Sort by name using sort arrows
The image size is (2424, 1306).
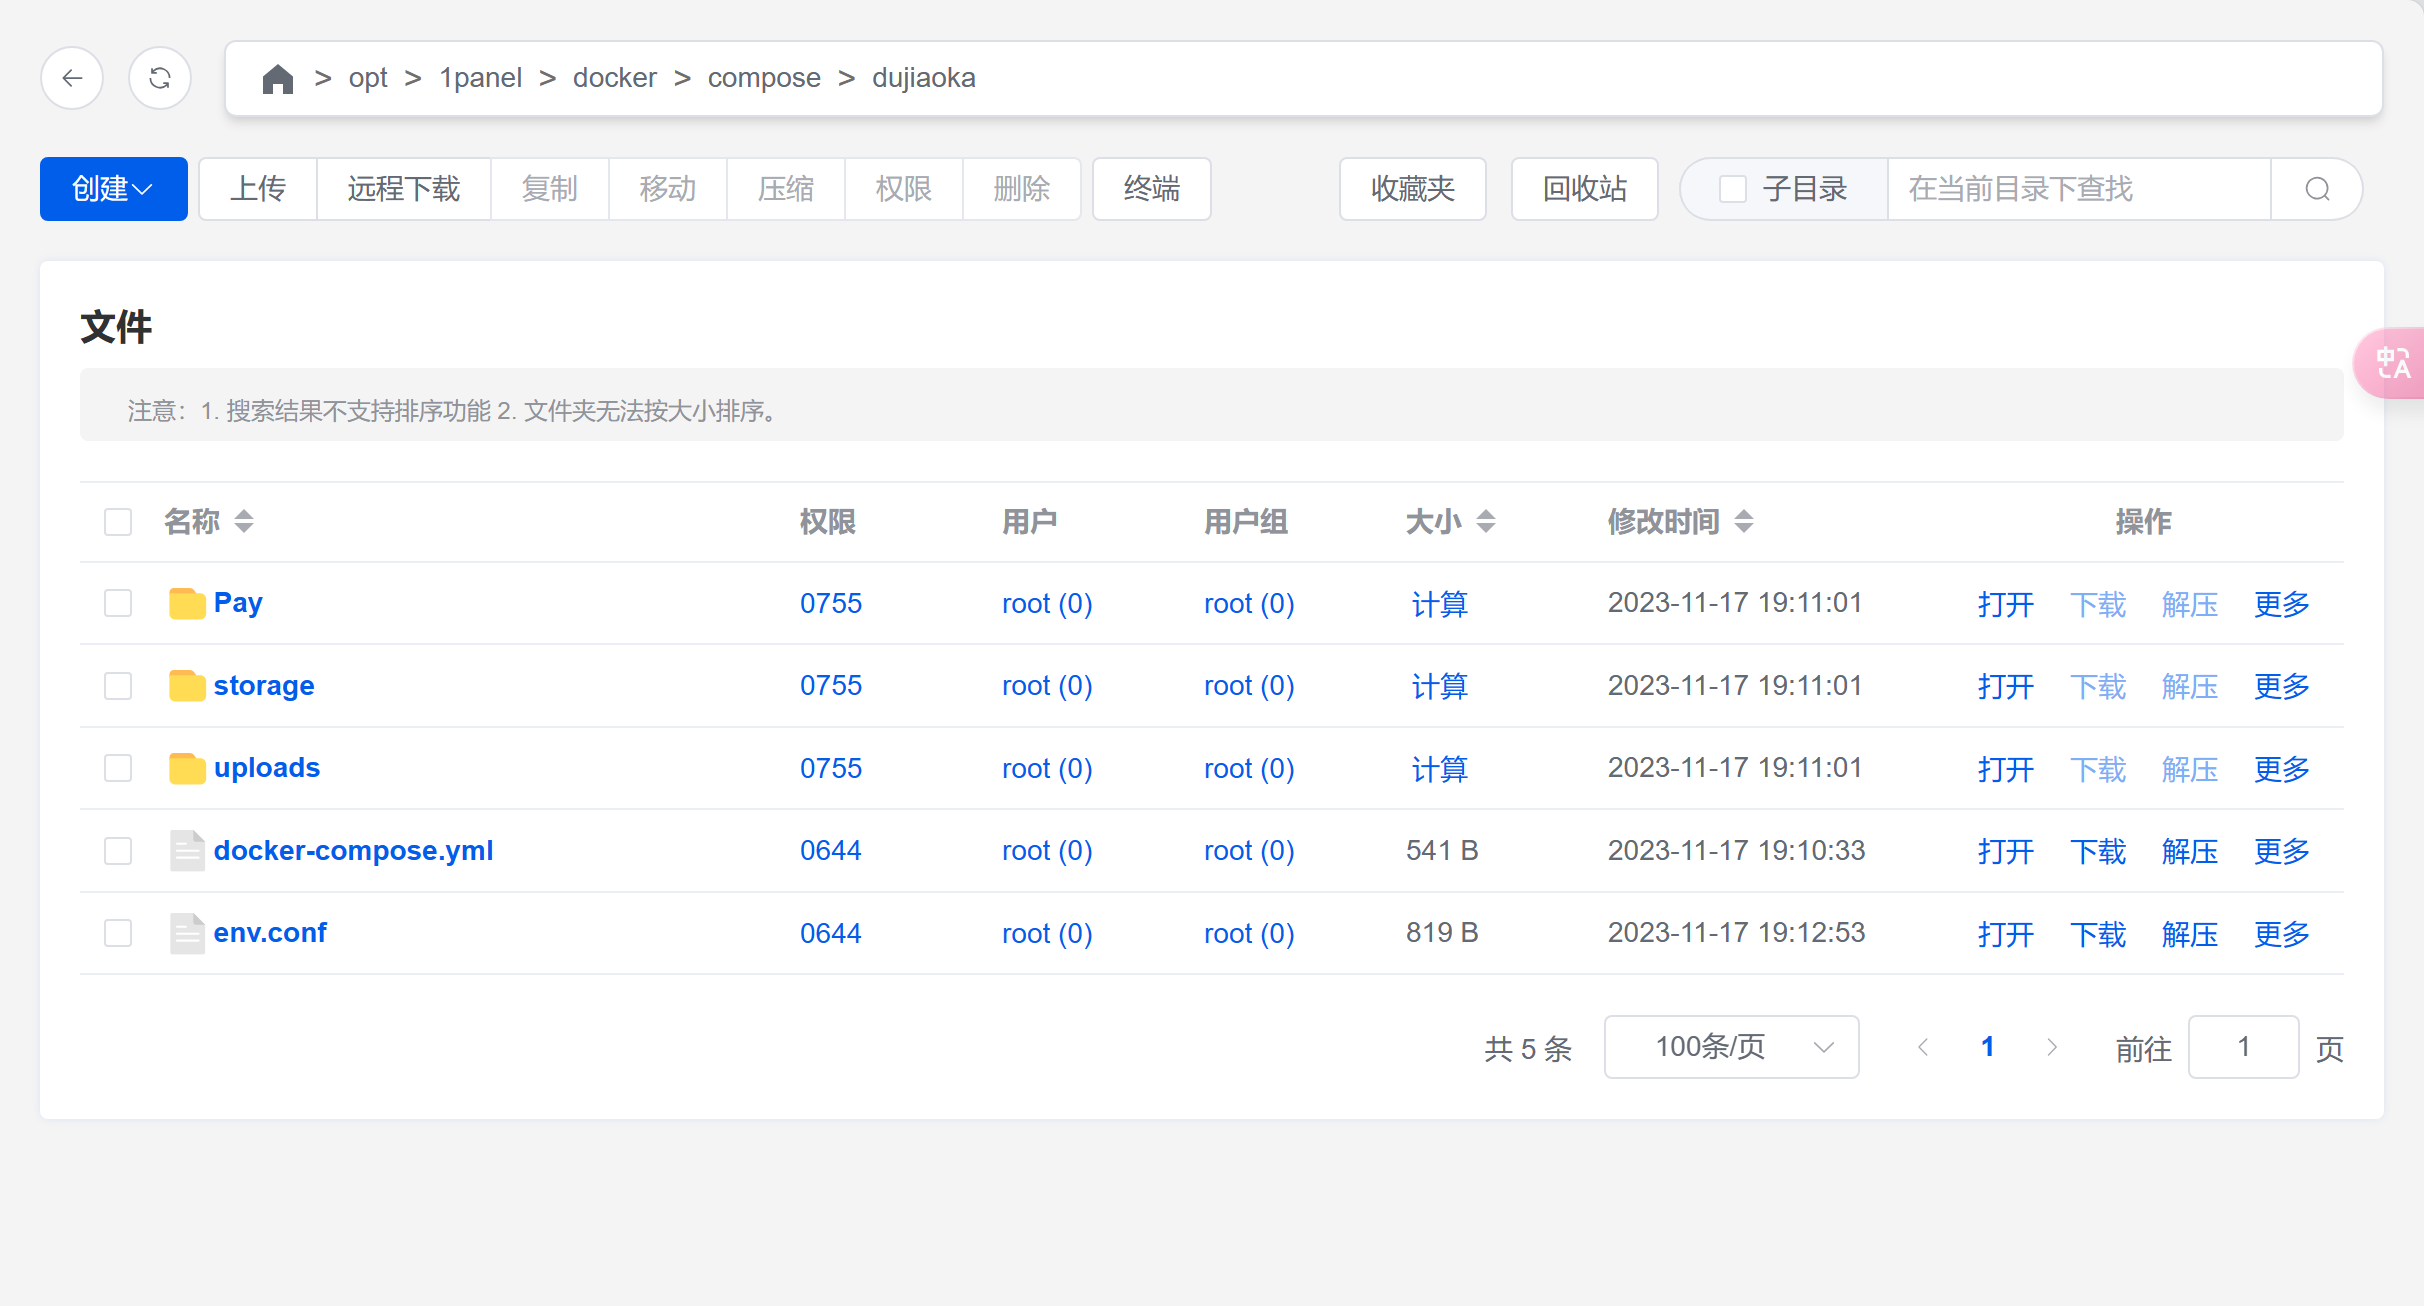[244, 521]
